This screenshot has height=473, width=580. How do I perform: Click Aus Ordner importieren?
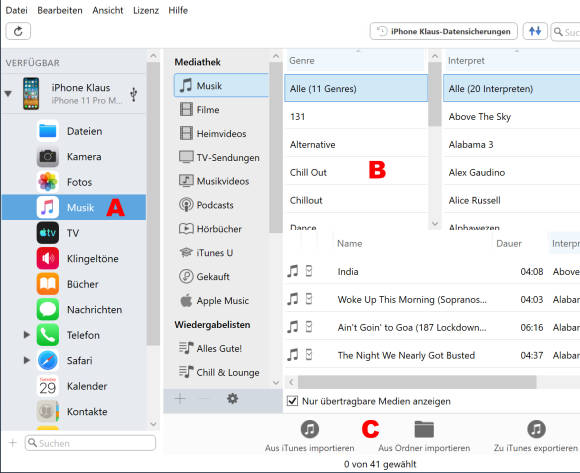[x=424, y=436]
